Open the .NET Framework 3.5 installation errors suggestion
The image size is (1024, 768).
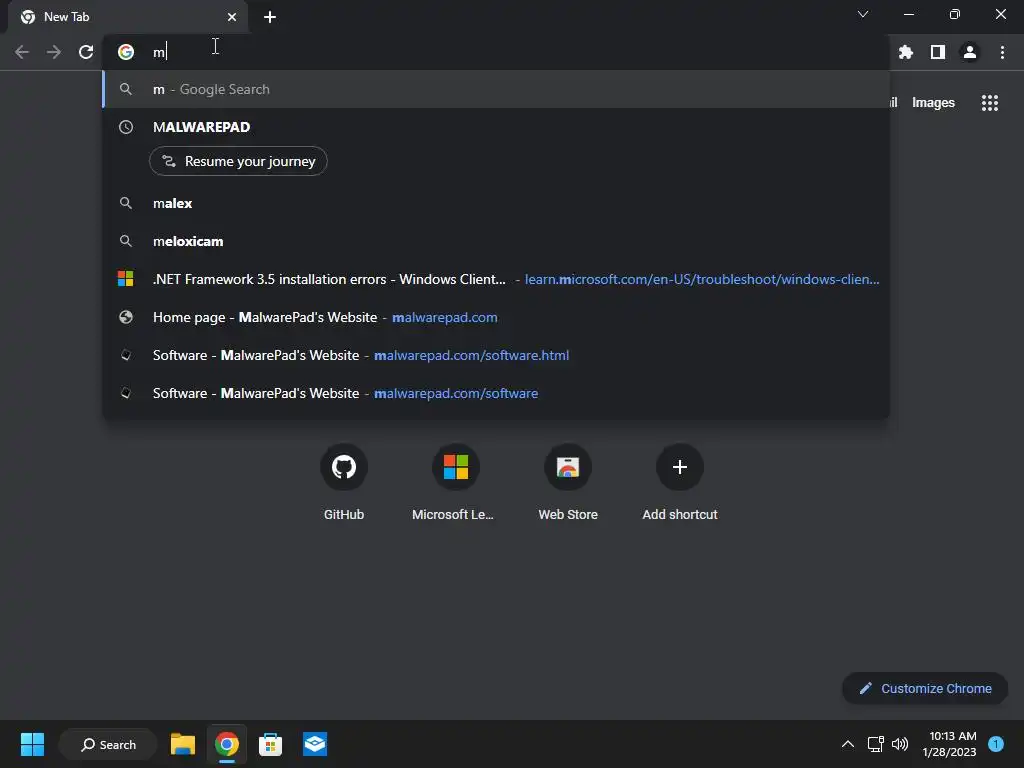[496, 279]
